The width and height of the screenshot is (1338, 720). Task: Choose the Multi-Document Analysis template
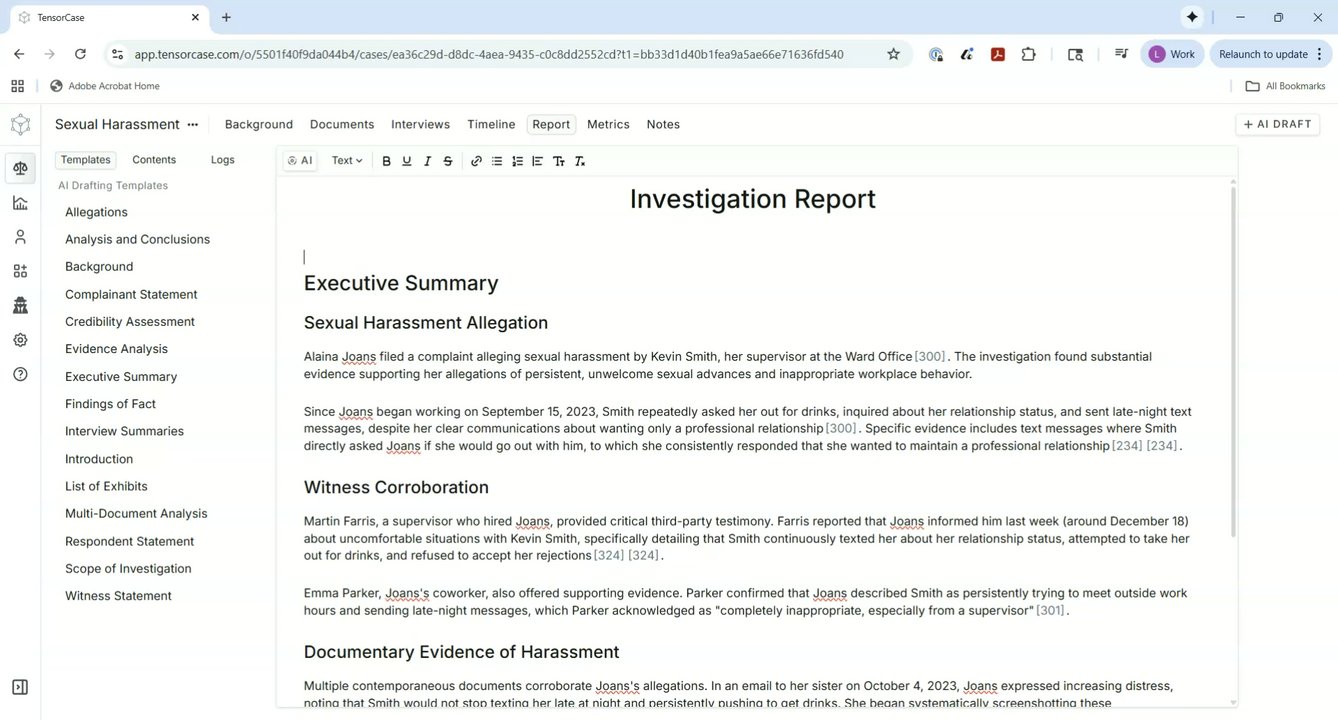(136, 513)
